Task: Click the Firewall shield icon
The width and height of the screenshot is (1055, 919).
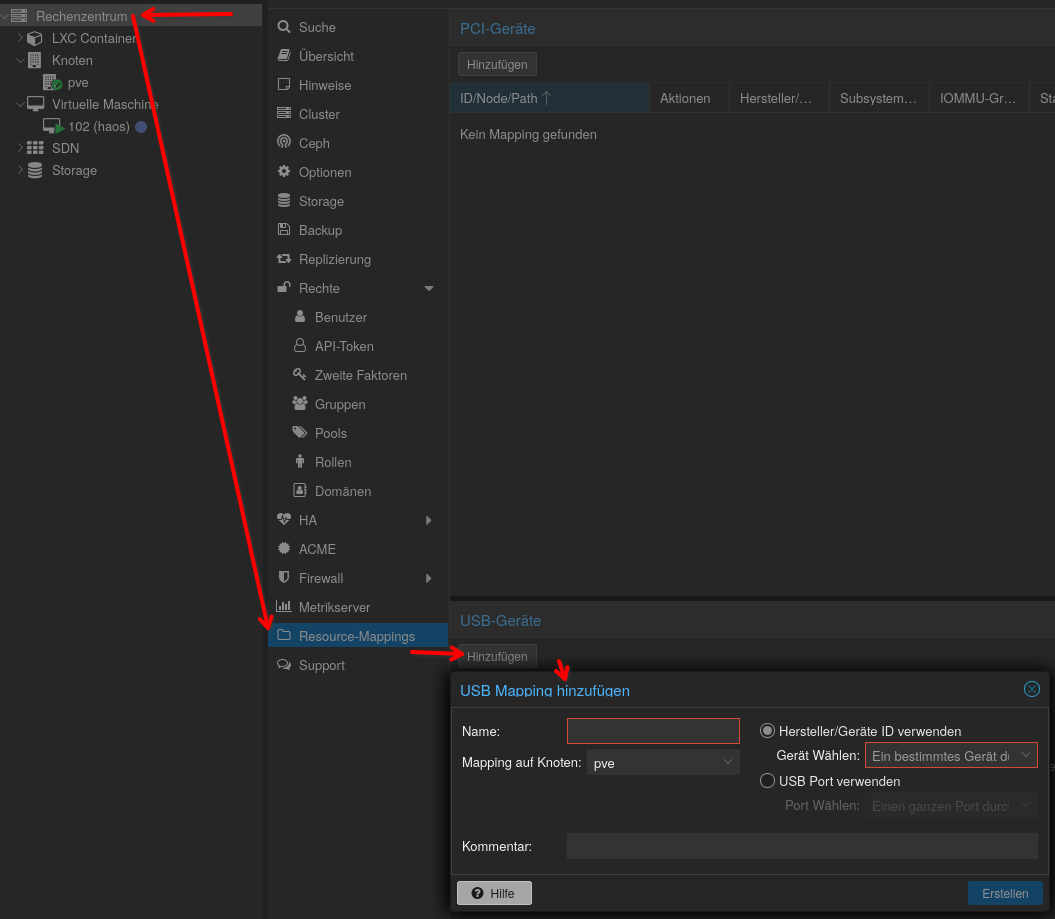Action: [284, 578]
